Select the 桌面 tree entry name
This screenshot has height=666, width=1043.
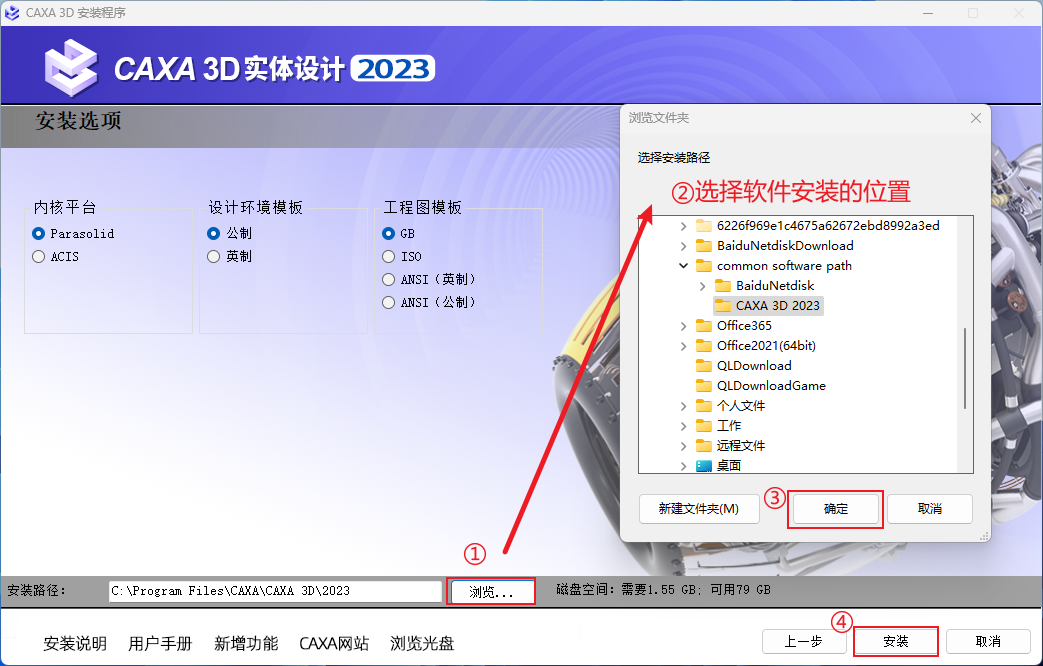(729, 465)
